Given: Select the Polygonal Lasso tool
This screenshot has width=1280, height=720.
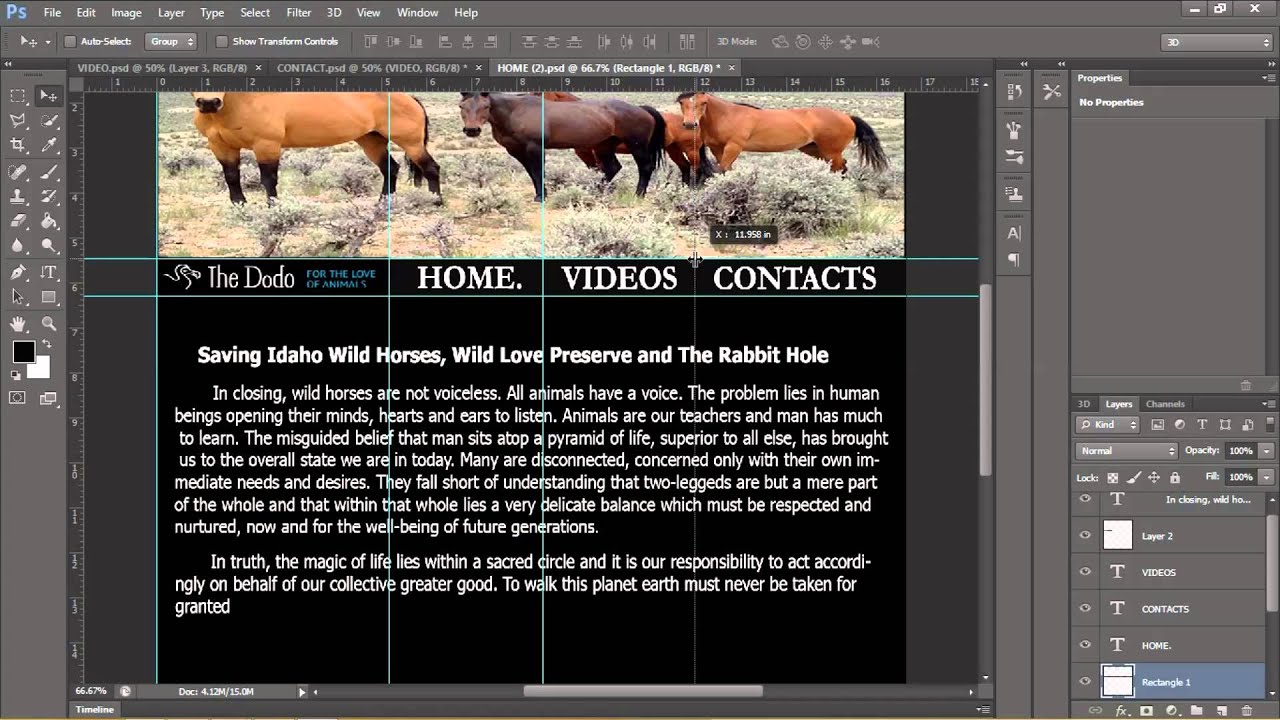Looking at the screenshot, I should tap(18, 120).
